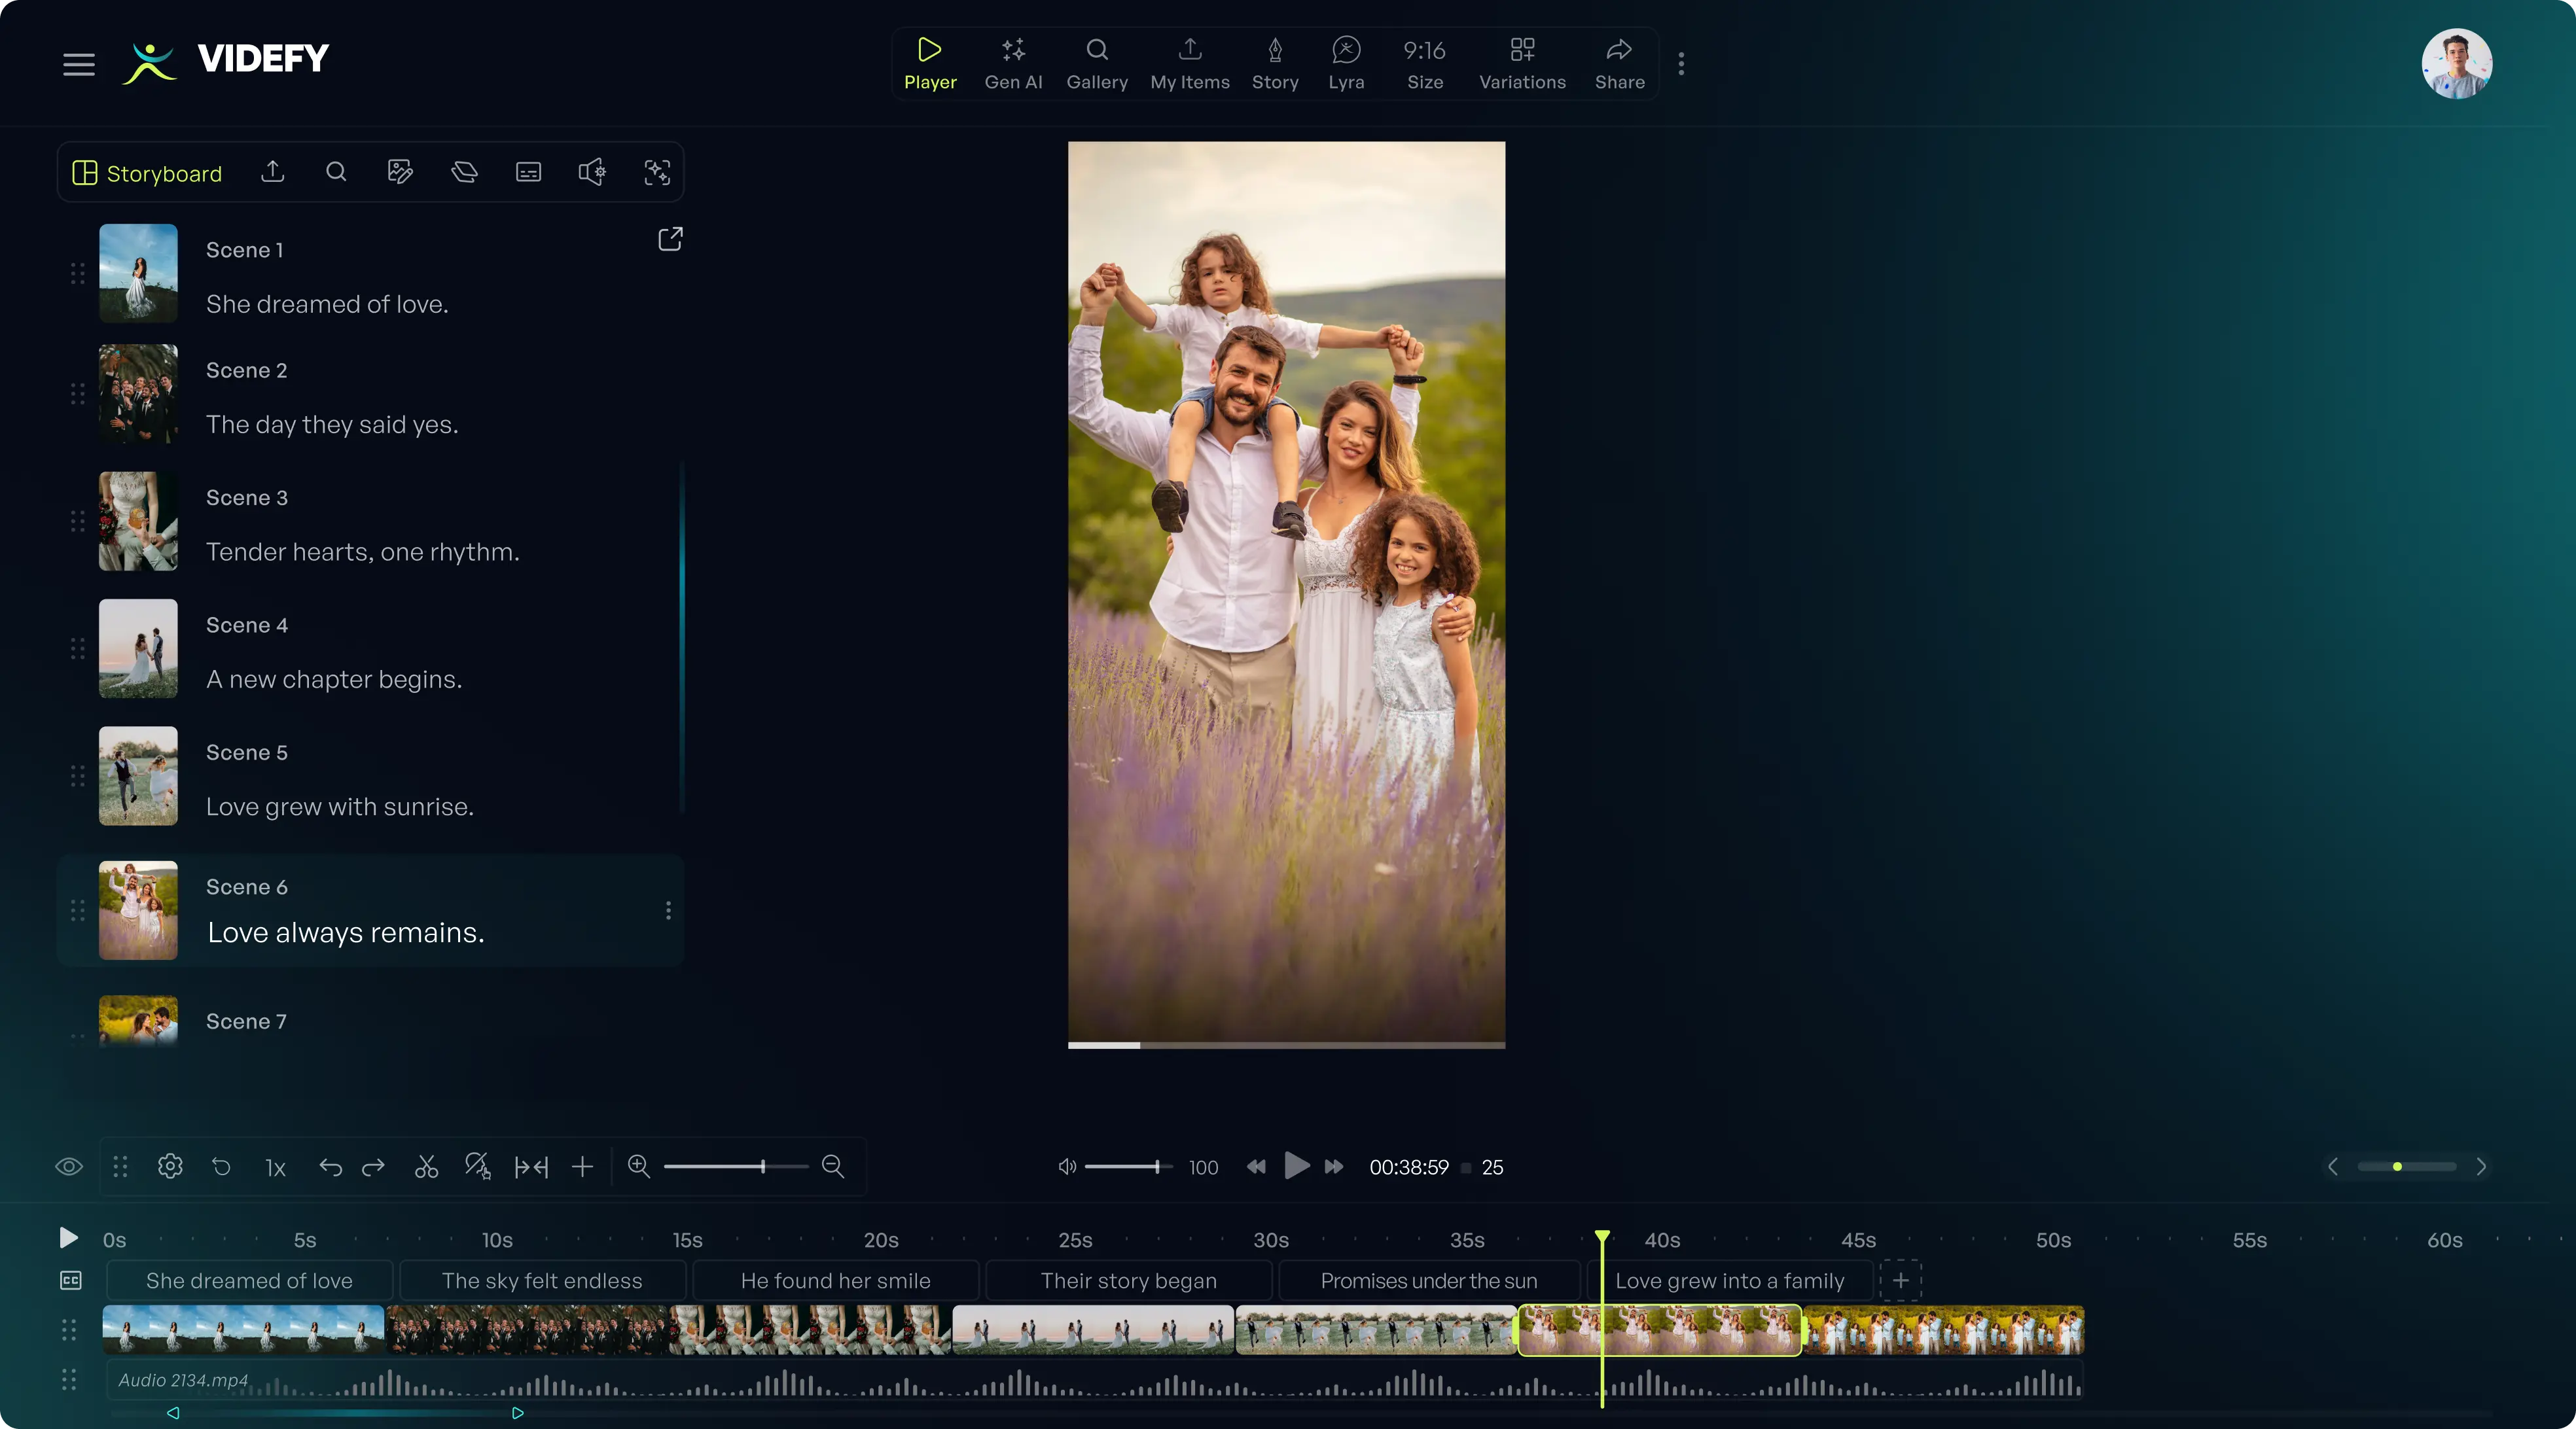The height and width of the screenshot is (1429, 2576).
Task: Click the timeline toolbar grip handle
Action: 120,1167
